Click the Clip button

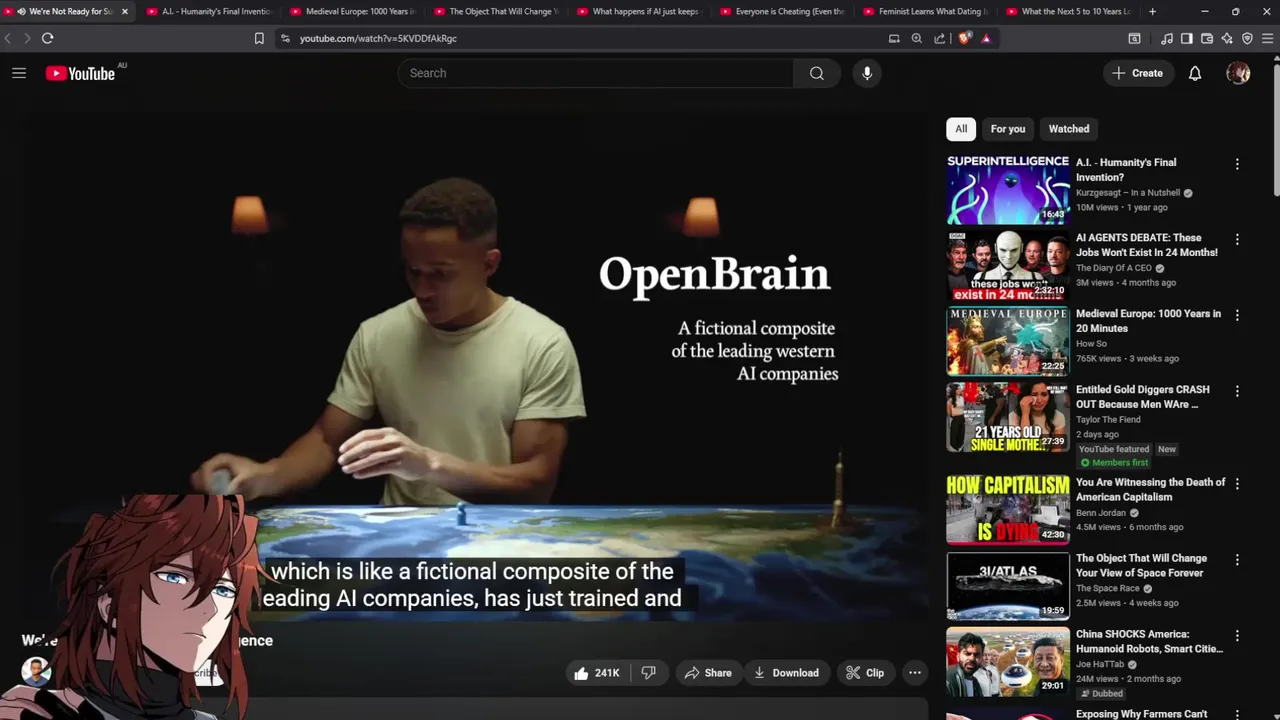865,673
